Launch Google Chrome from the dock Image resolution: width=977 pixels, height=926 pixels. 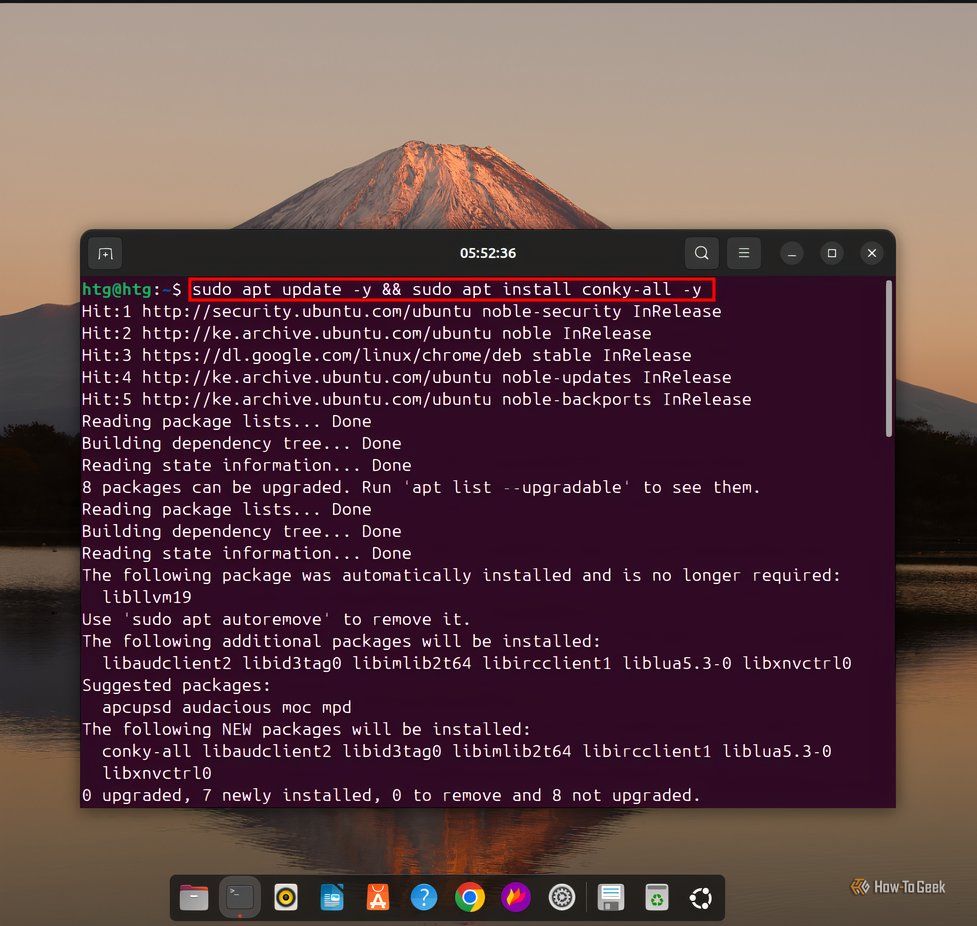click(x=470, y=897)
